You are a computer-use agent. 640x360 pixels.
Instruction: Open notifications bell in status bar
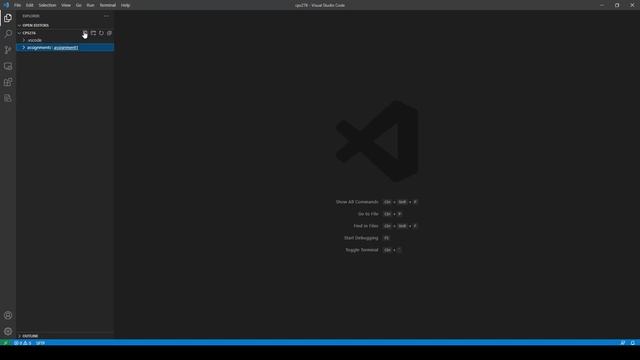(633, 343)
